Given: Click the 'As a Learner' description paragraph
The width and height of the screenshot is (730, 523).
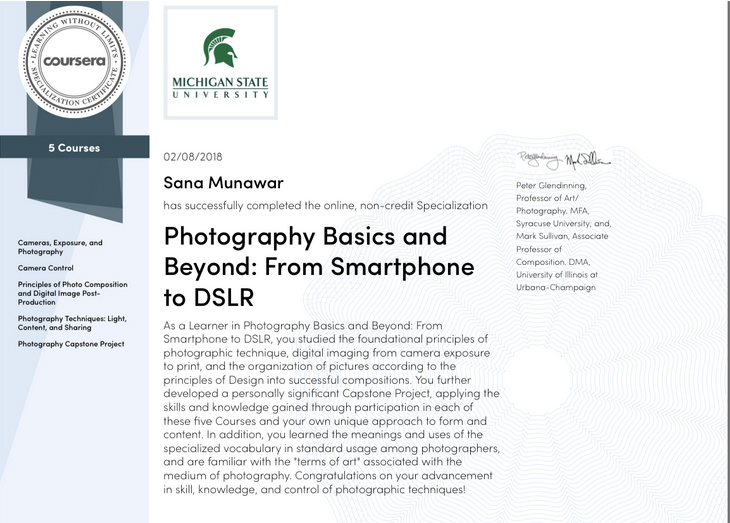Looking at the screenshot, I should point(330,406).
